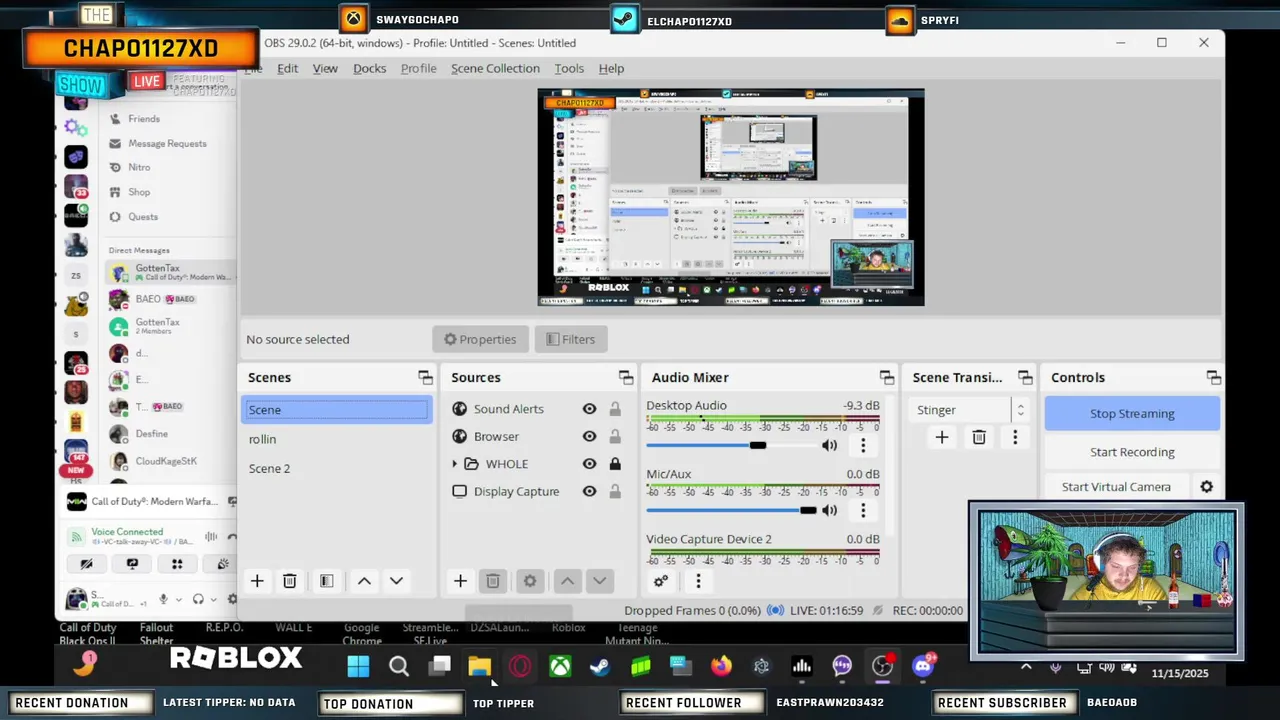The height and width of the screenshot is (720, 1280).
Task: Open Desktop Audio three-dot options
Action: pyautogui.click(x=863, y=446)
